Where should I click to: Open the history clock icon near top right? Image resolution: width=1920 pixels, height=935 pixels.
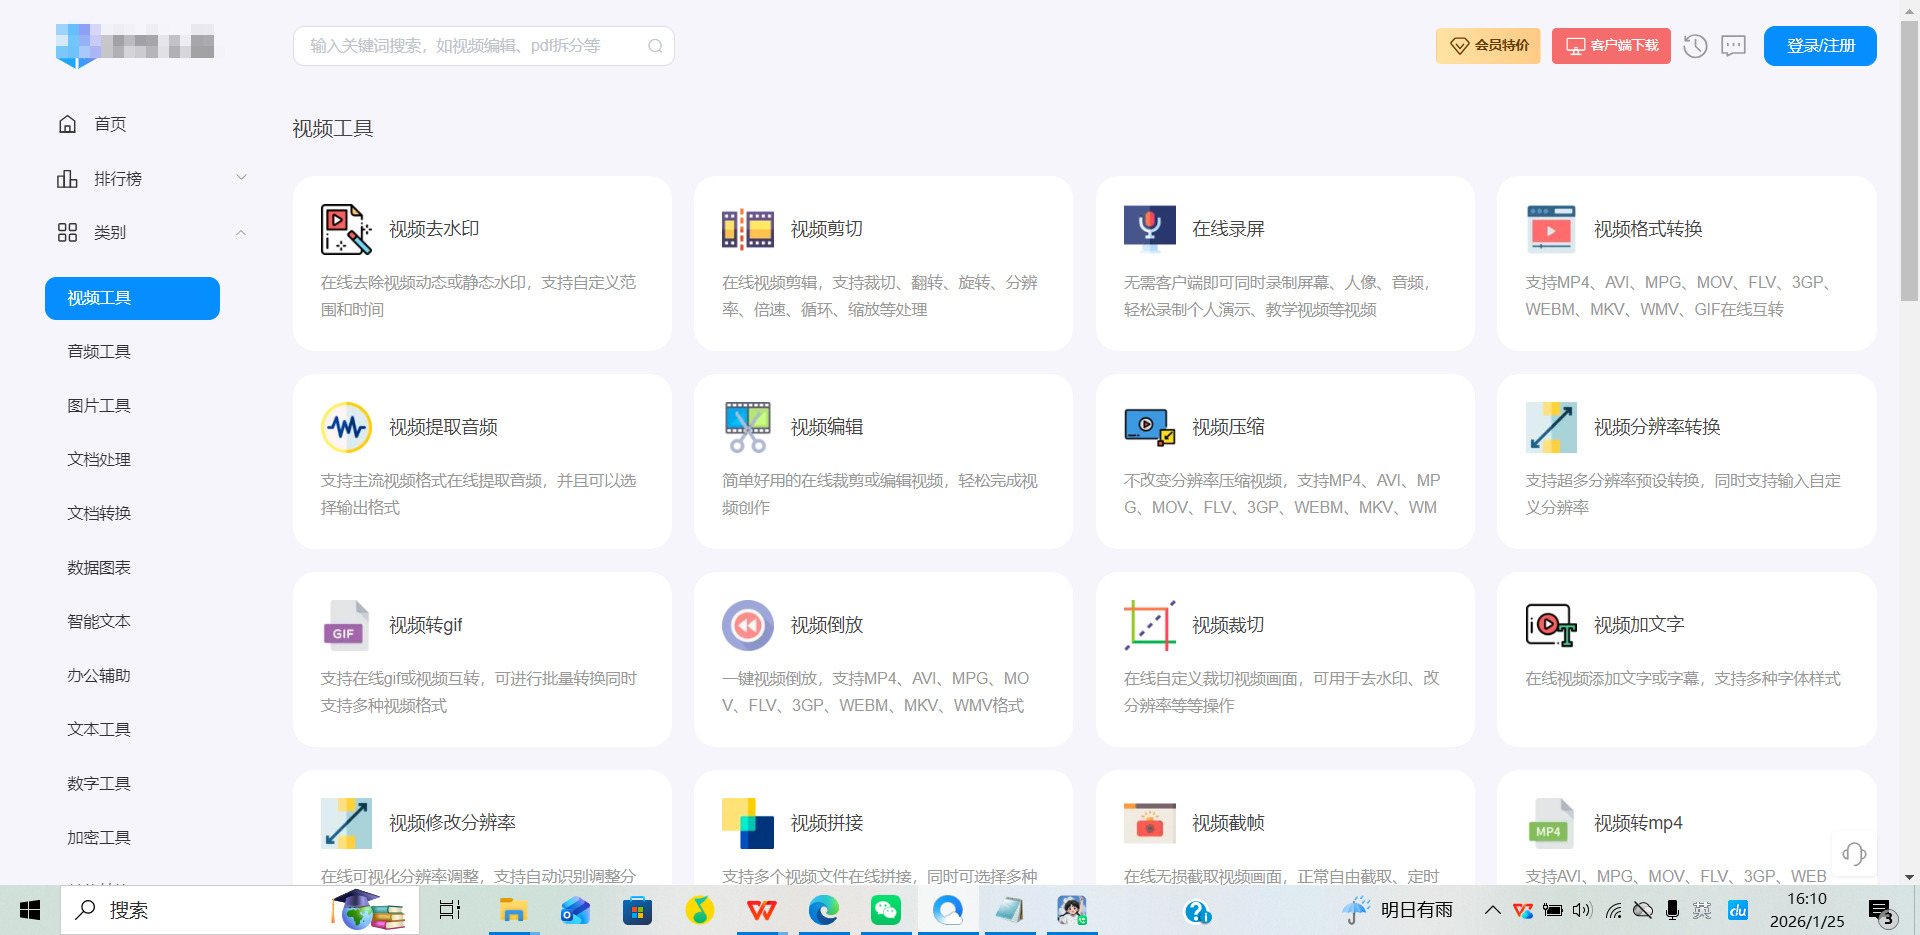(1695, 45)
